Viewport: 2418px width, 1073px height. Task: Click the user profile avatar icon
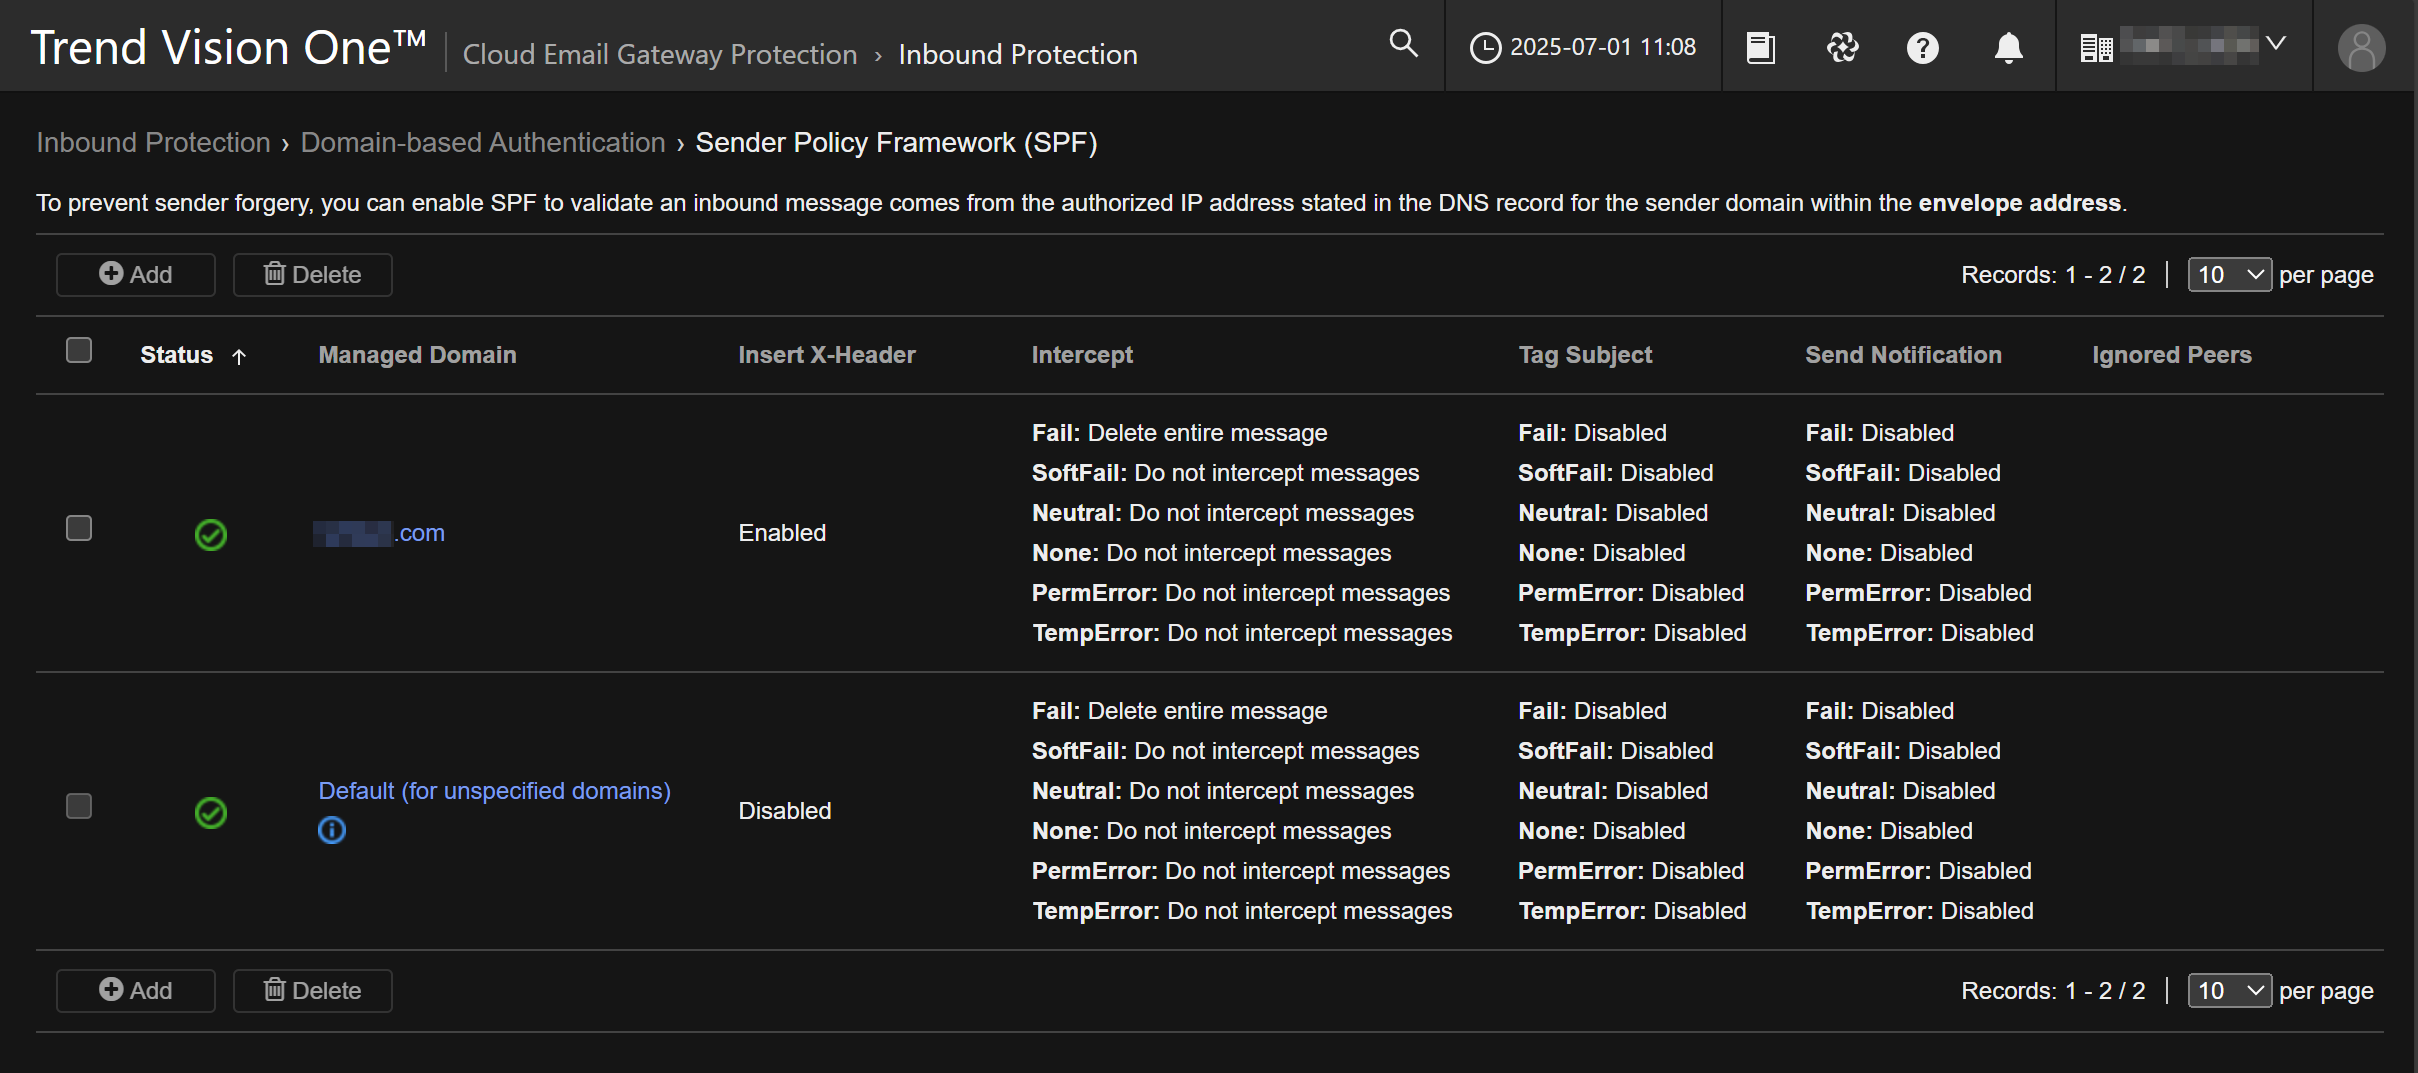[2361, 48]
